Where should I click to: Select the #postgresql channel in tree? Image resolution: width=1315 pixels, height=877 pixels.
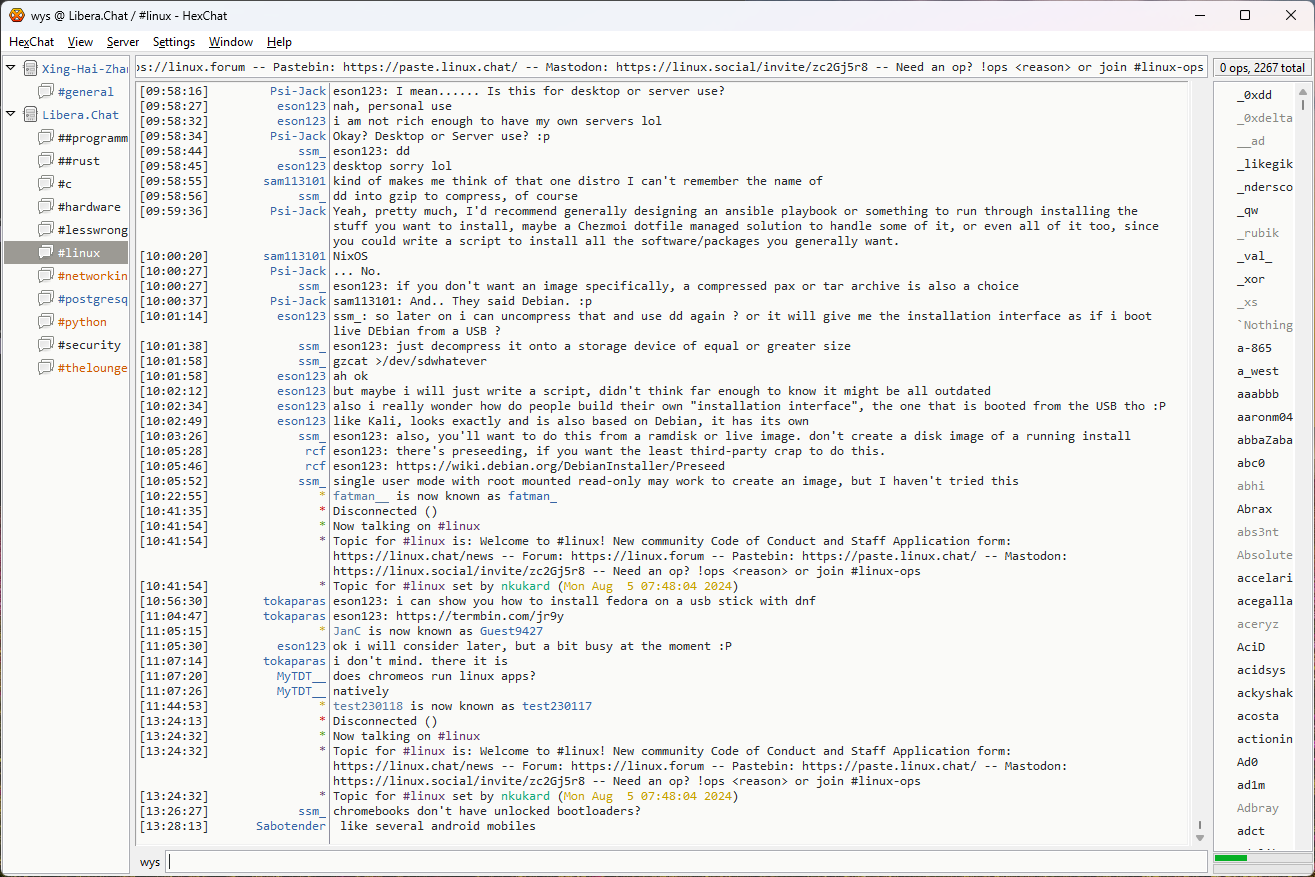[x=92, y=299]
